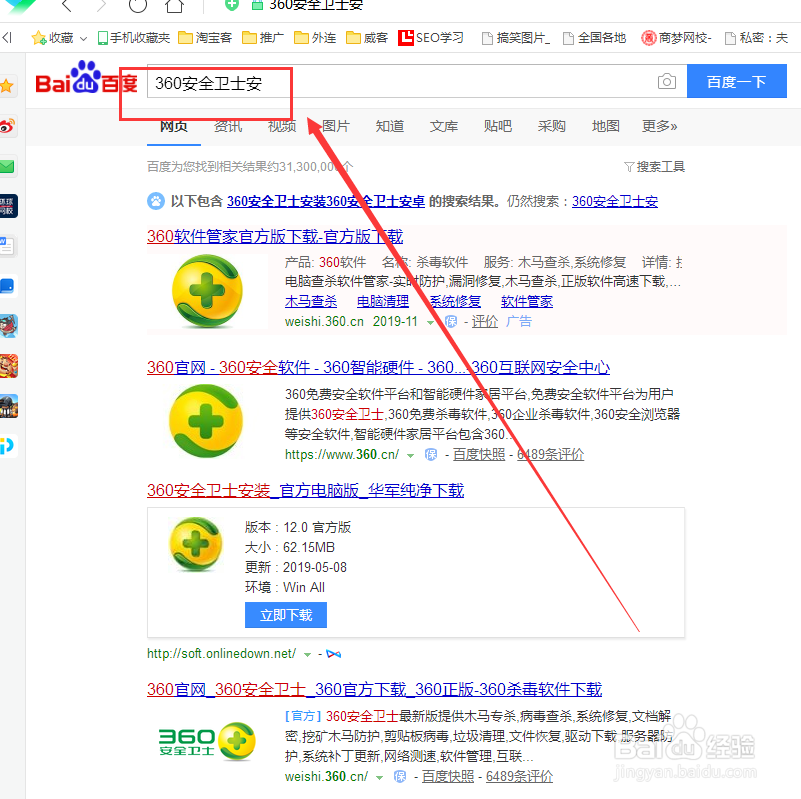Open the green mail sidebar icon
This screenshot has width=801, height=799.
click(8, 167)
